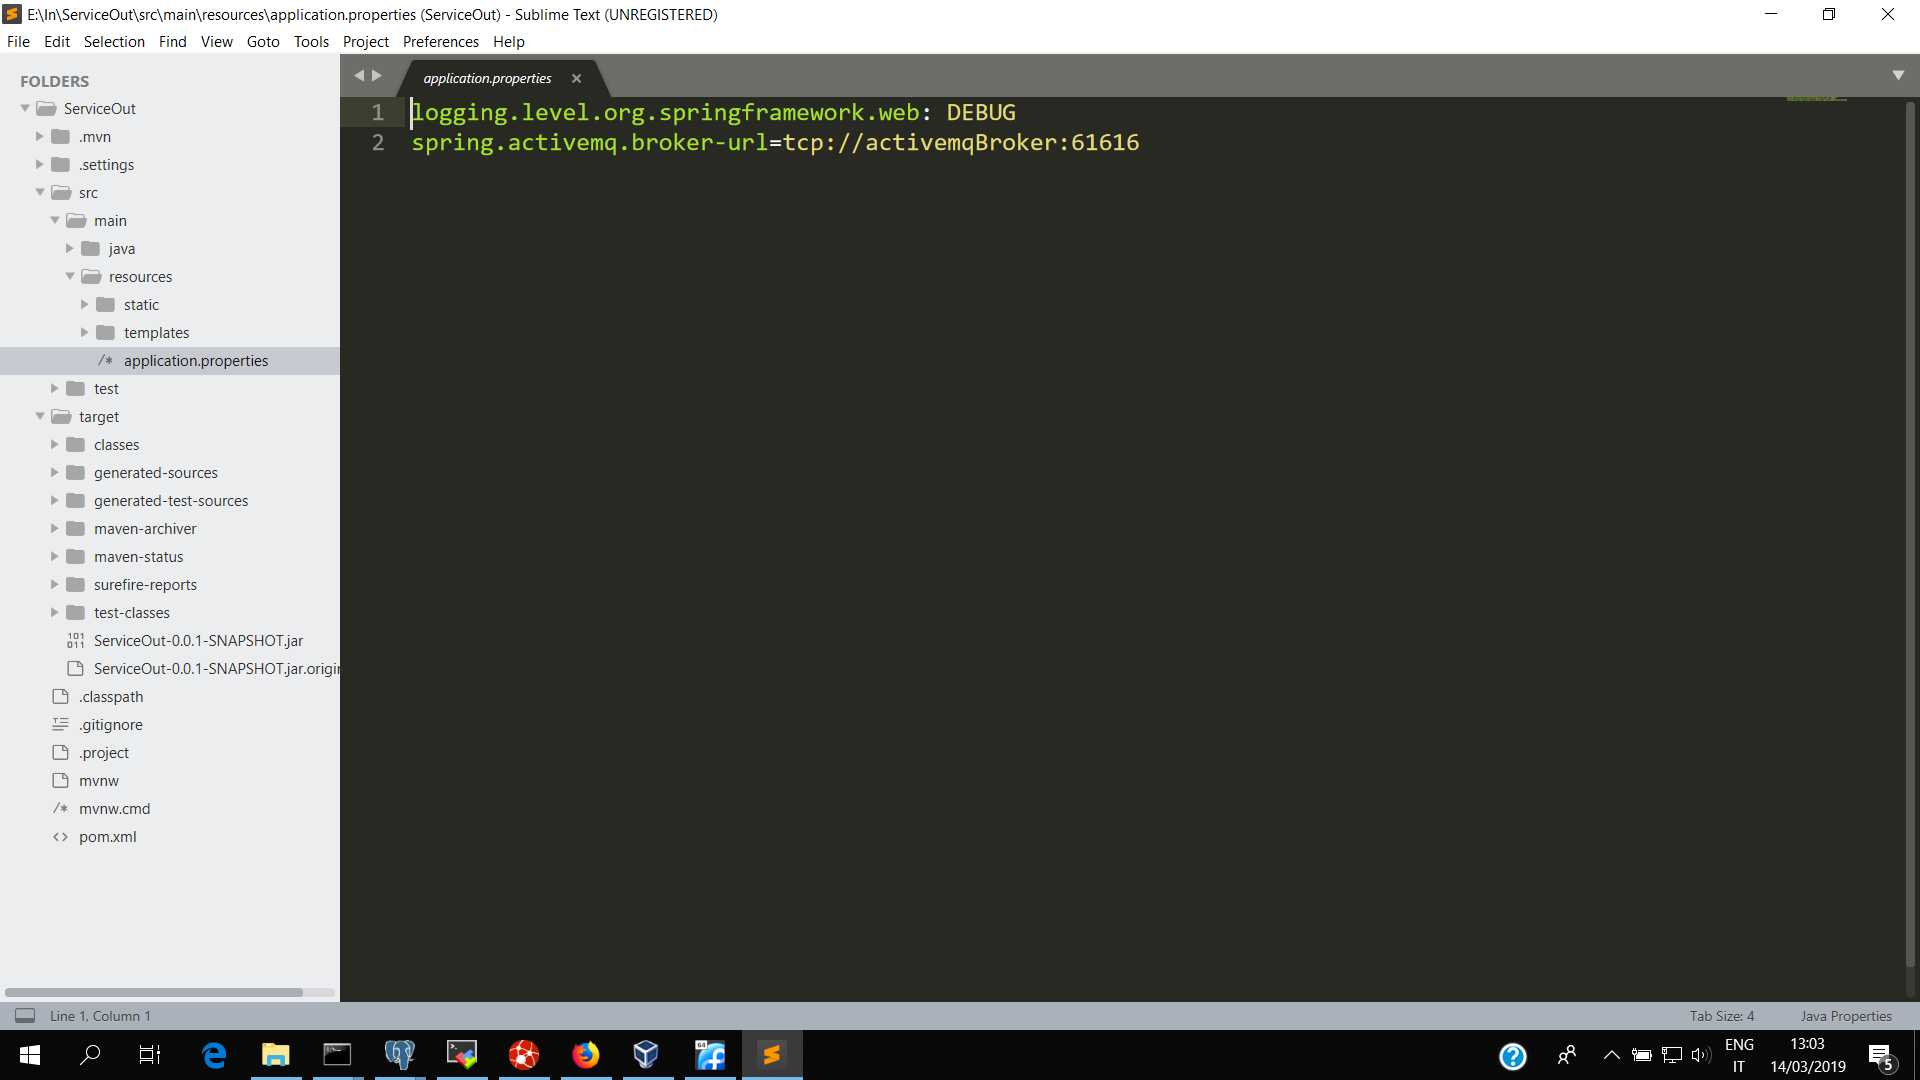Open the Edit menu
The image size is (1920, 1080).
point(57,41)
